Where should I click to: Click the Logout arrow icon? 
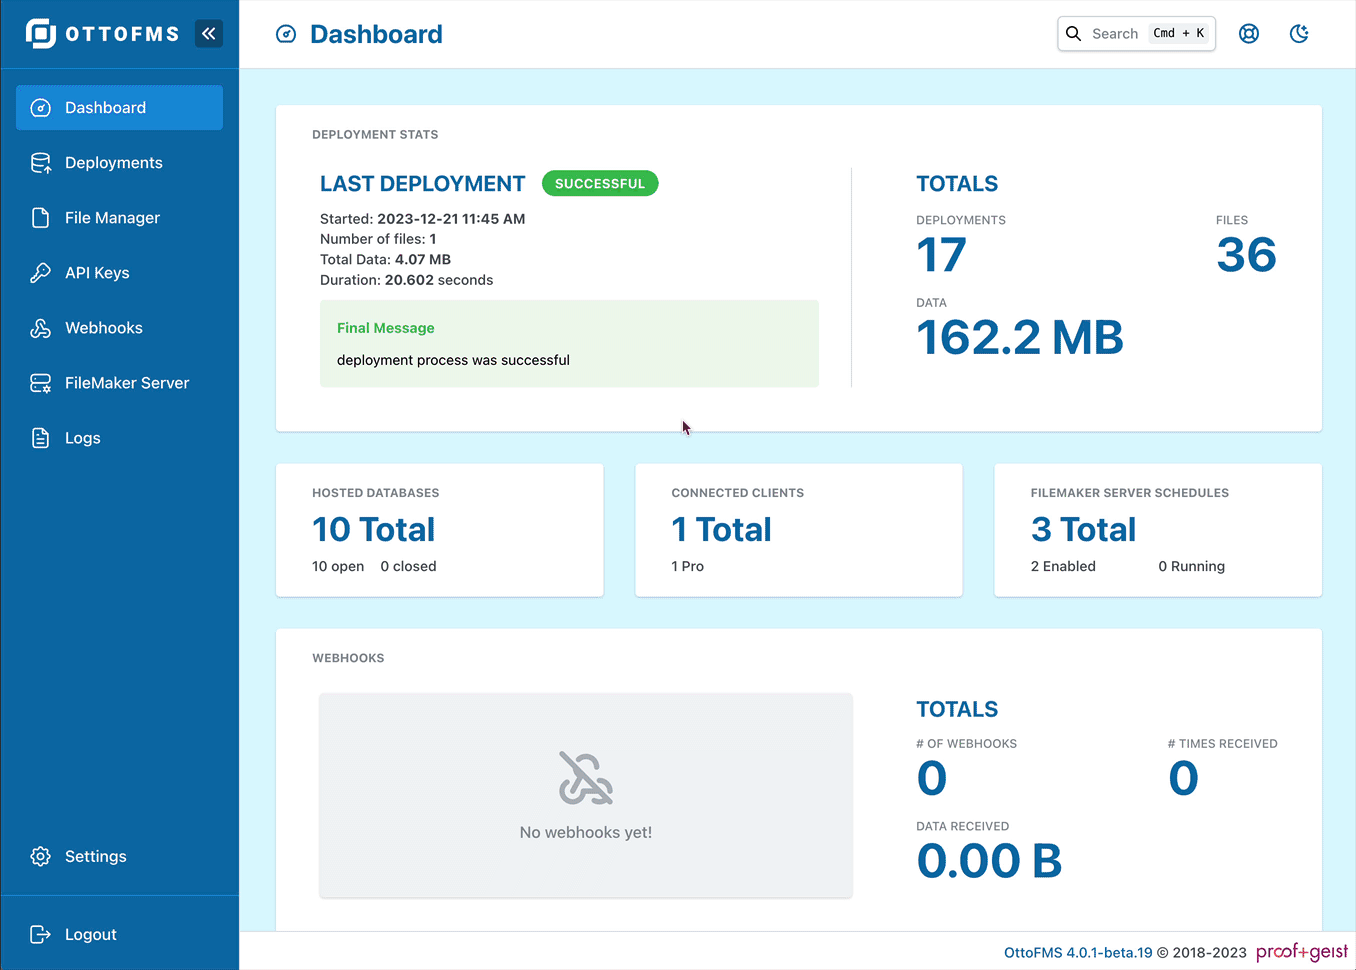pyautogui.click(x=41, y=935)
